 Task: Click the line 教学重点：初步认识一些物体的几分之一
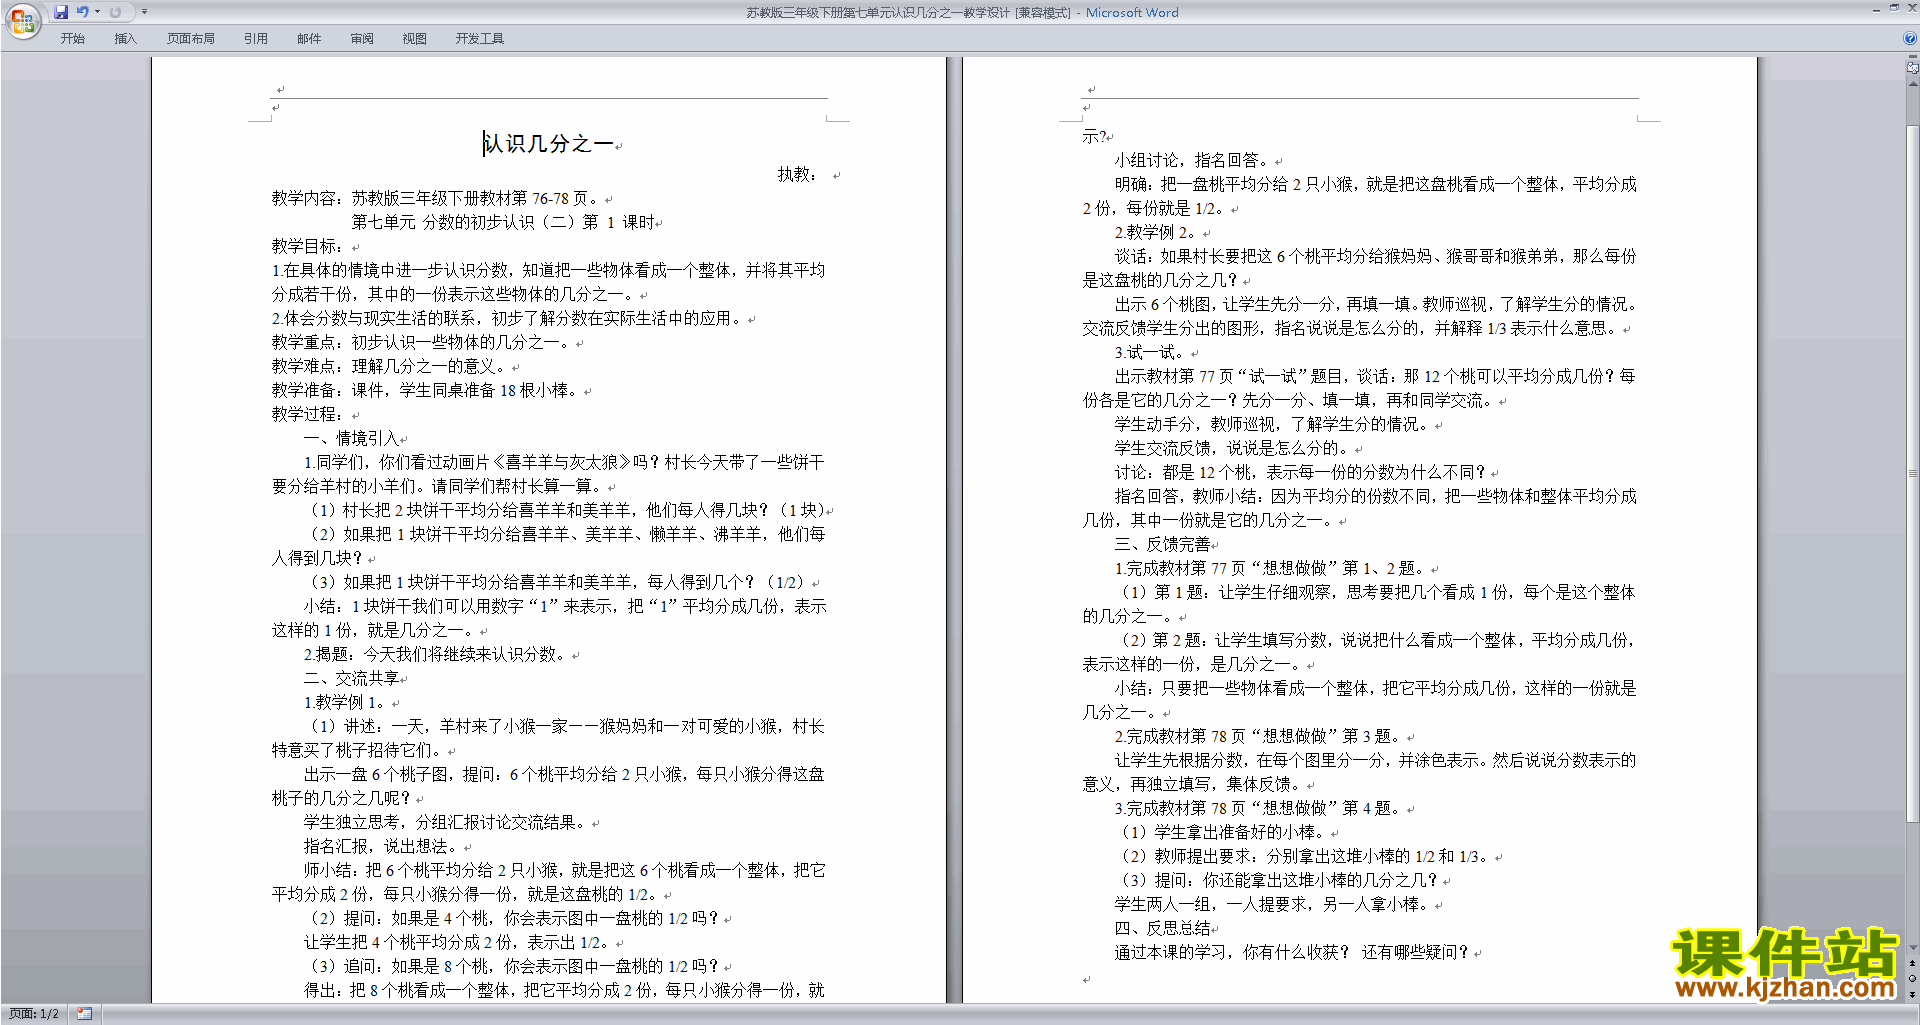421,342
